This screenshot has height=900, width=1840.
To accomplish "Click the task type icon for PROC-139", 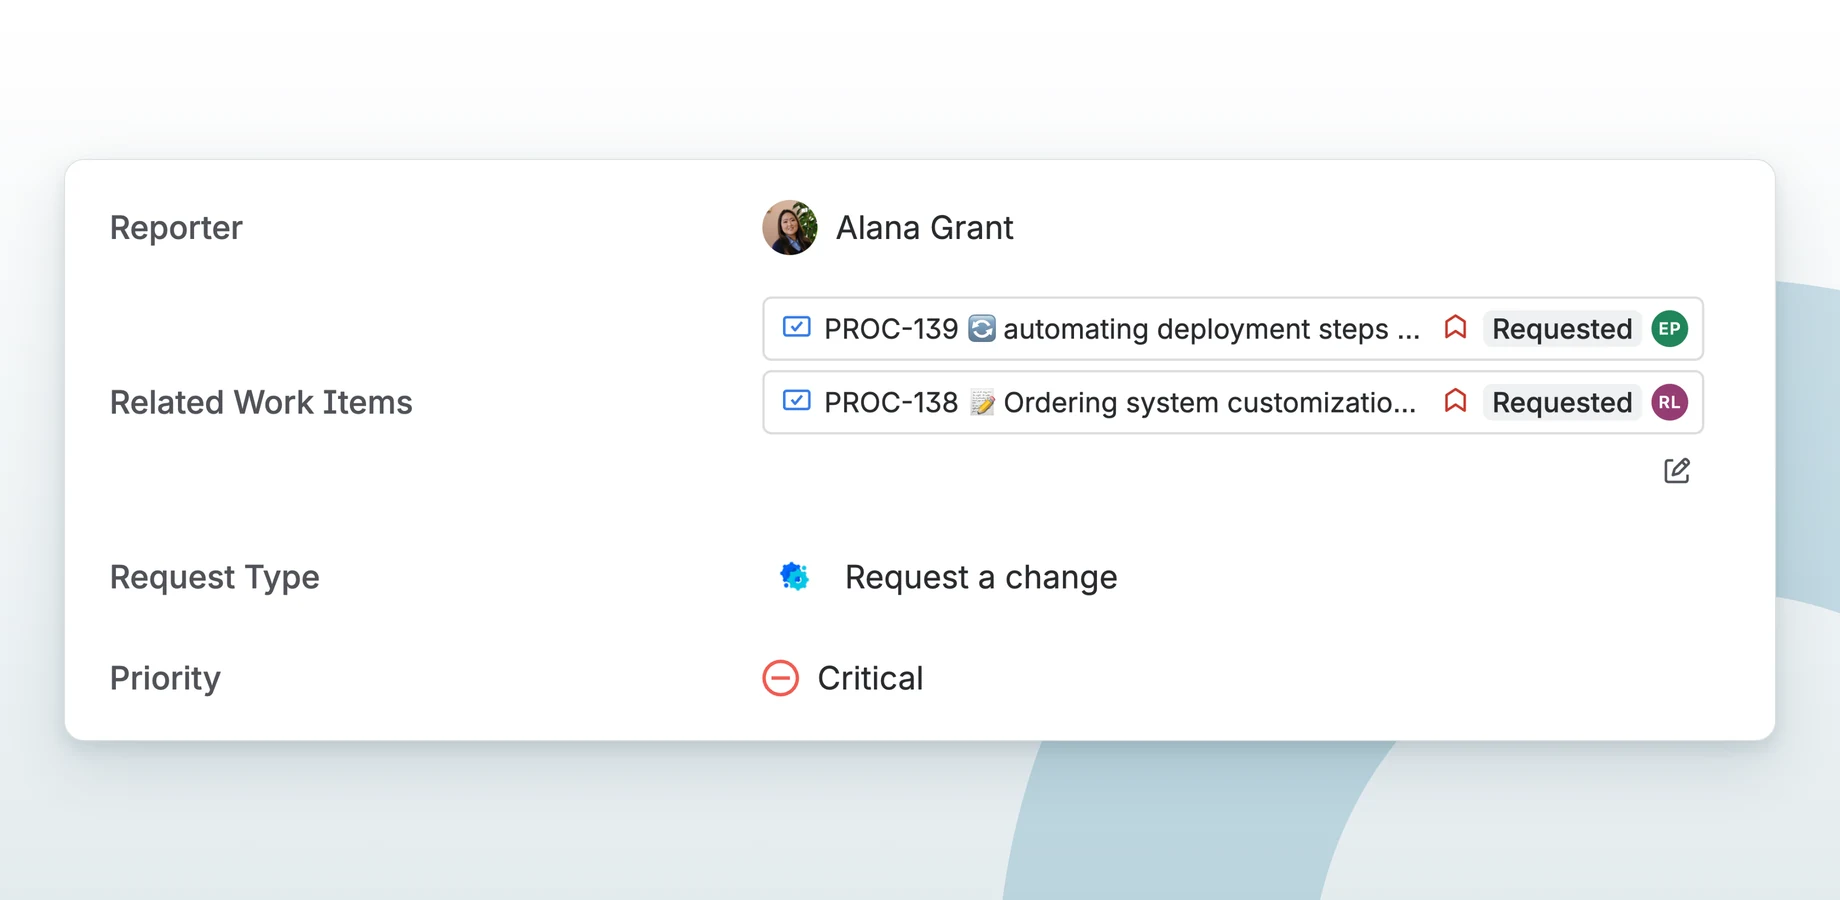I will pos(797,327).
